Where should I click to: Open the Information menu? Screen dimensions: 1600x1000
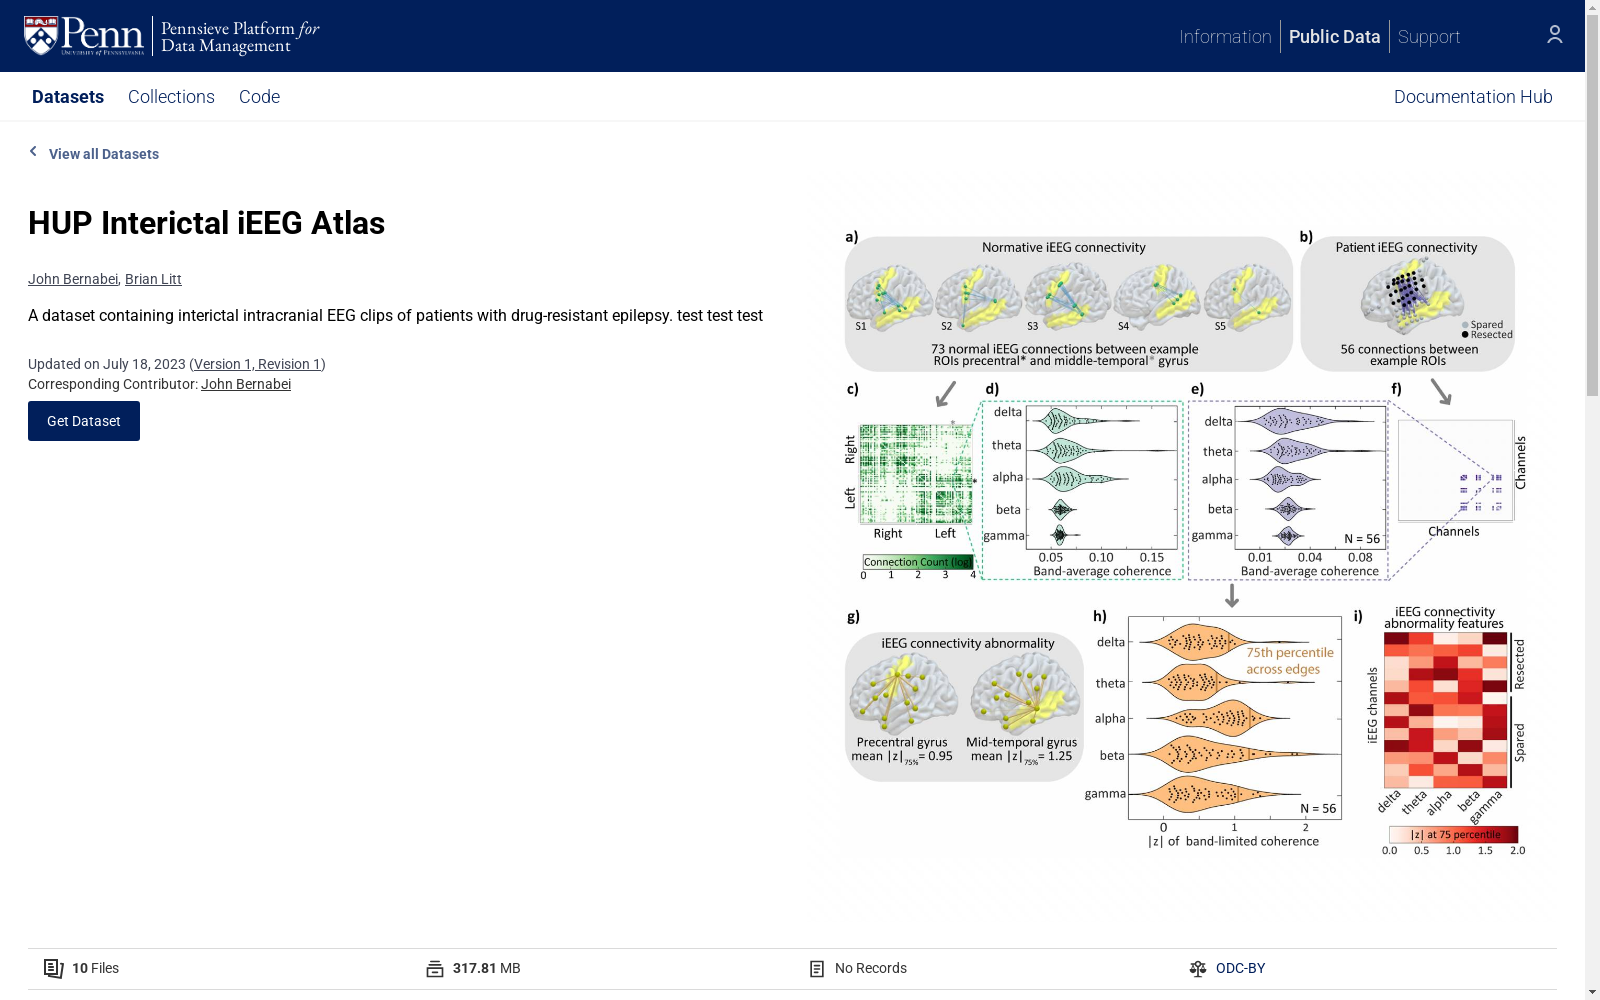1225,37
